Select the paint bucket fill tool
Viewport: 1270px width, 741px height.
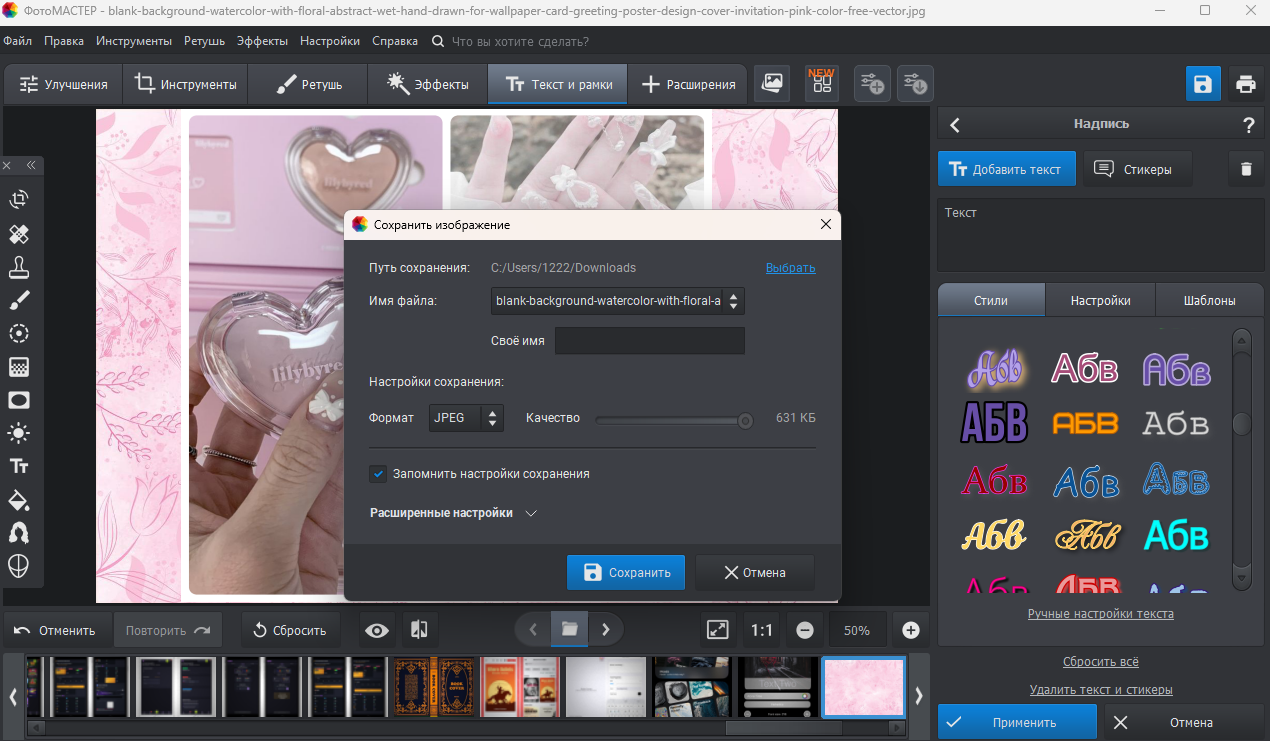point(19,499)
